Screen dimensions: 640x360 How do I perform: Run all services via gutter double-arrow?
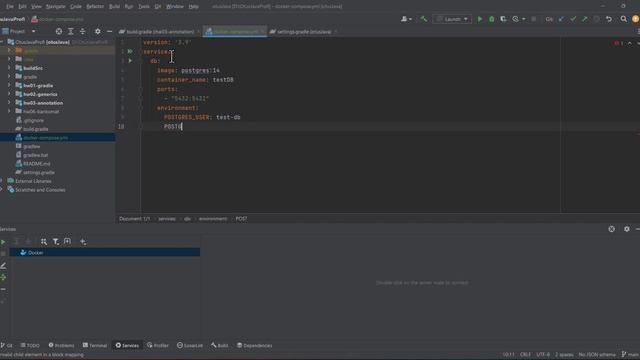coord(130,51)
